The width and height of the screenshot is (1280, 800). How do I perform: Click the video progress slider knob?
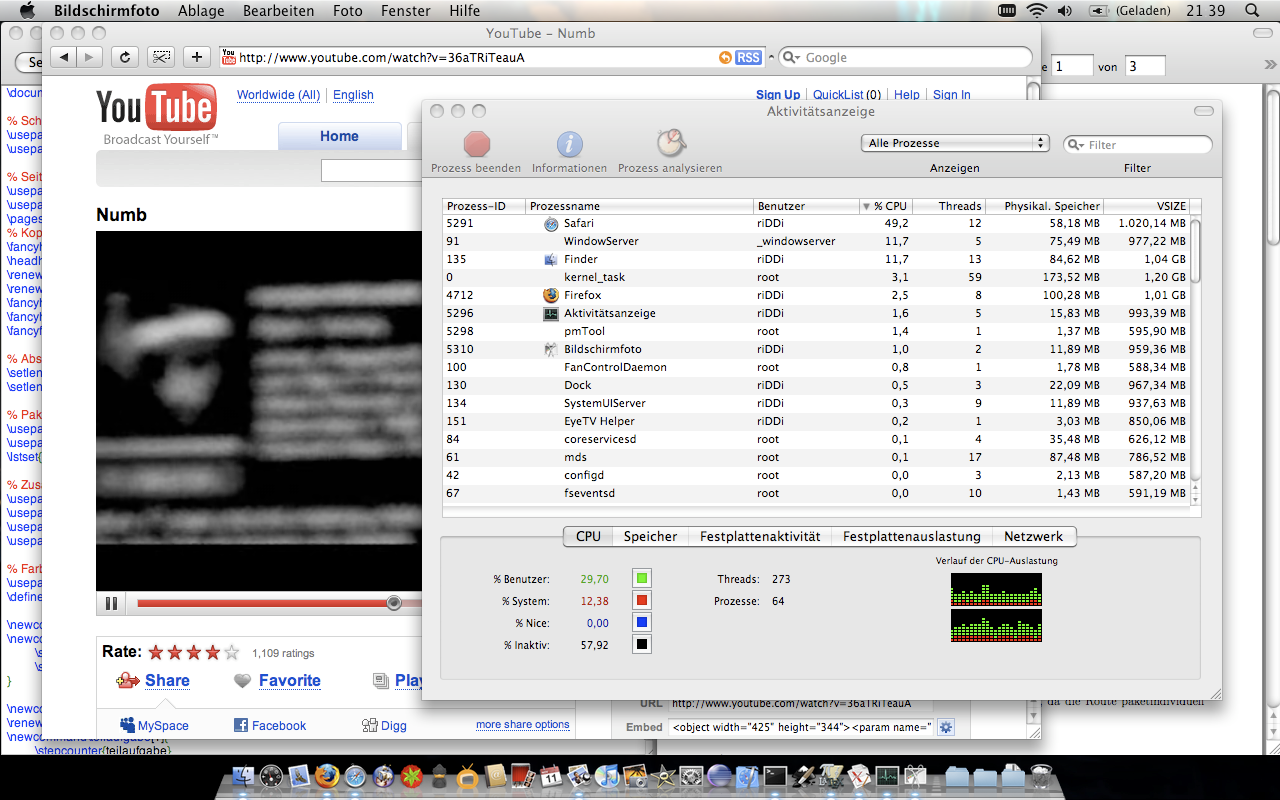(x=394, y=603)
